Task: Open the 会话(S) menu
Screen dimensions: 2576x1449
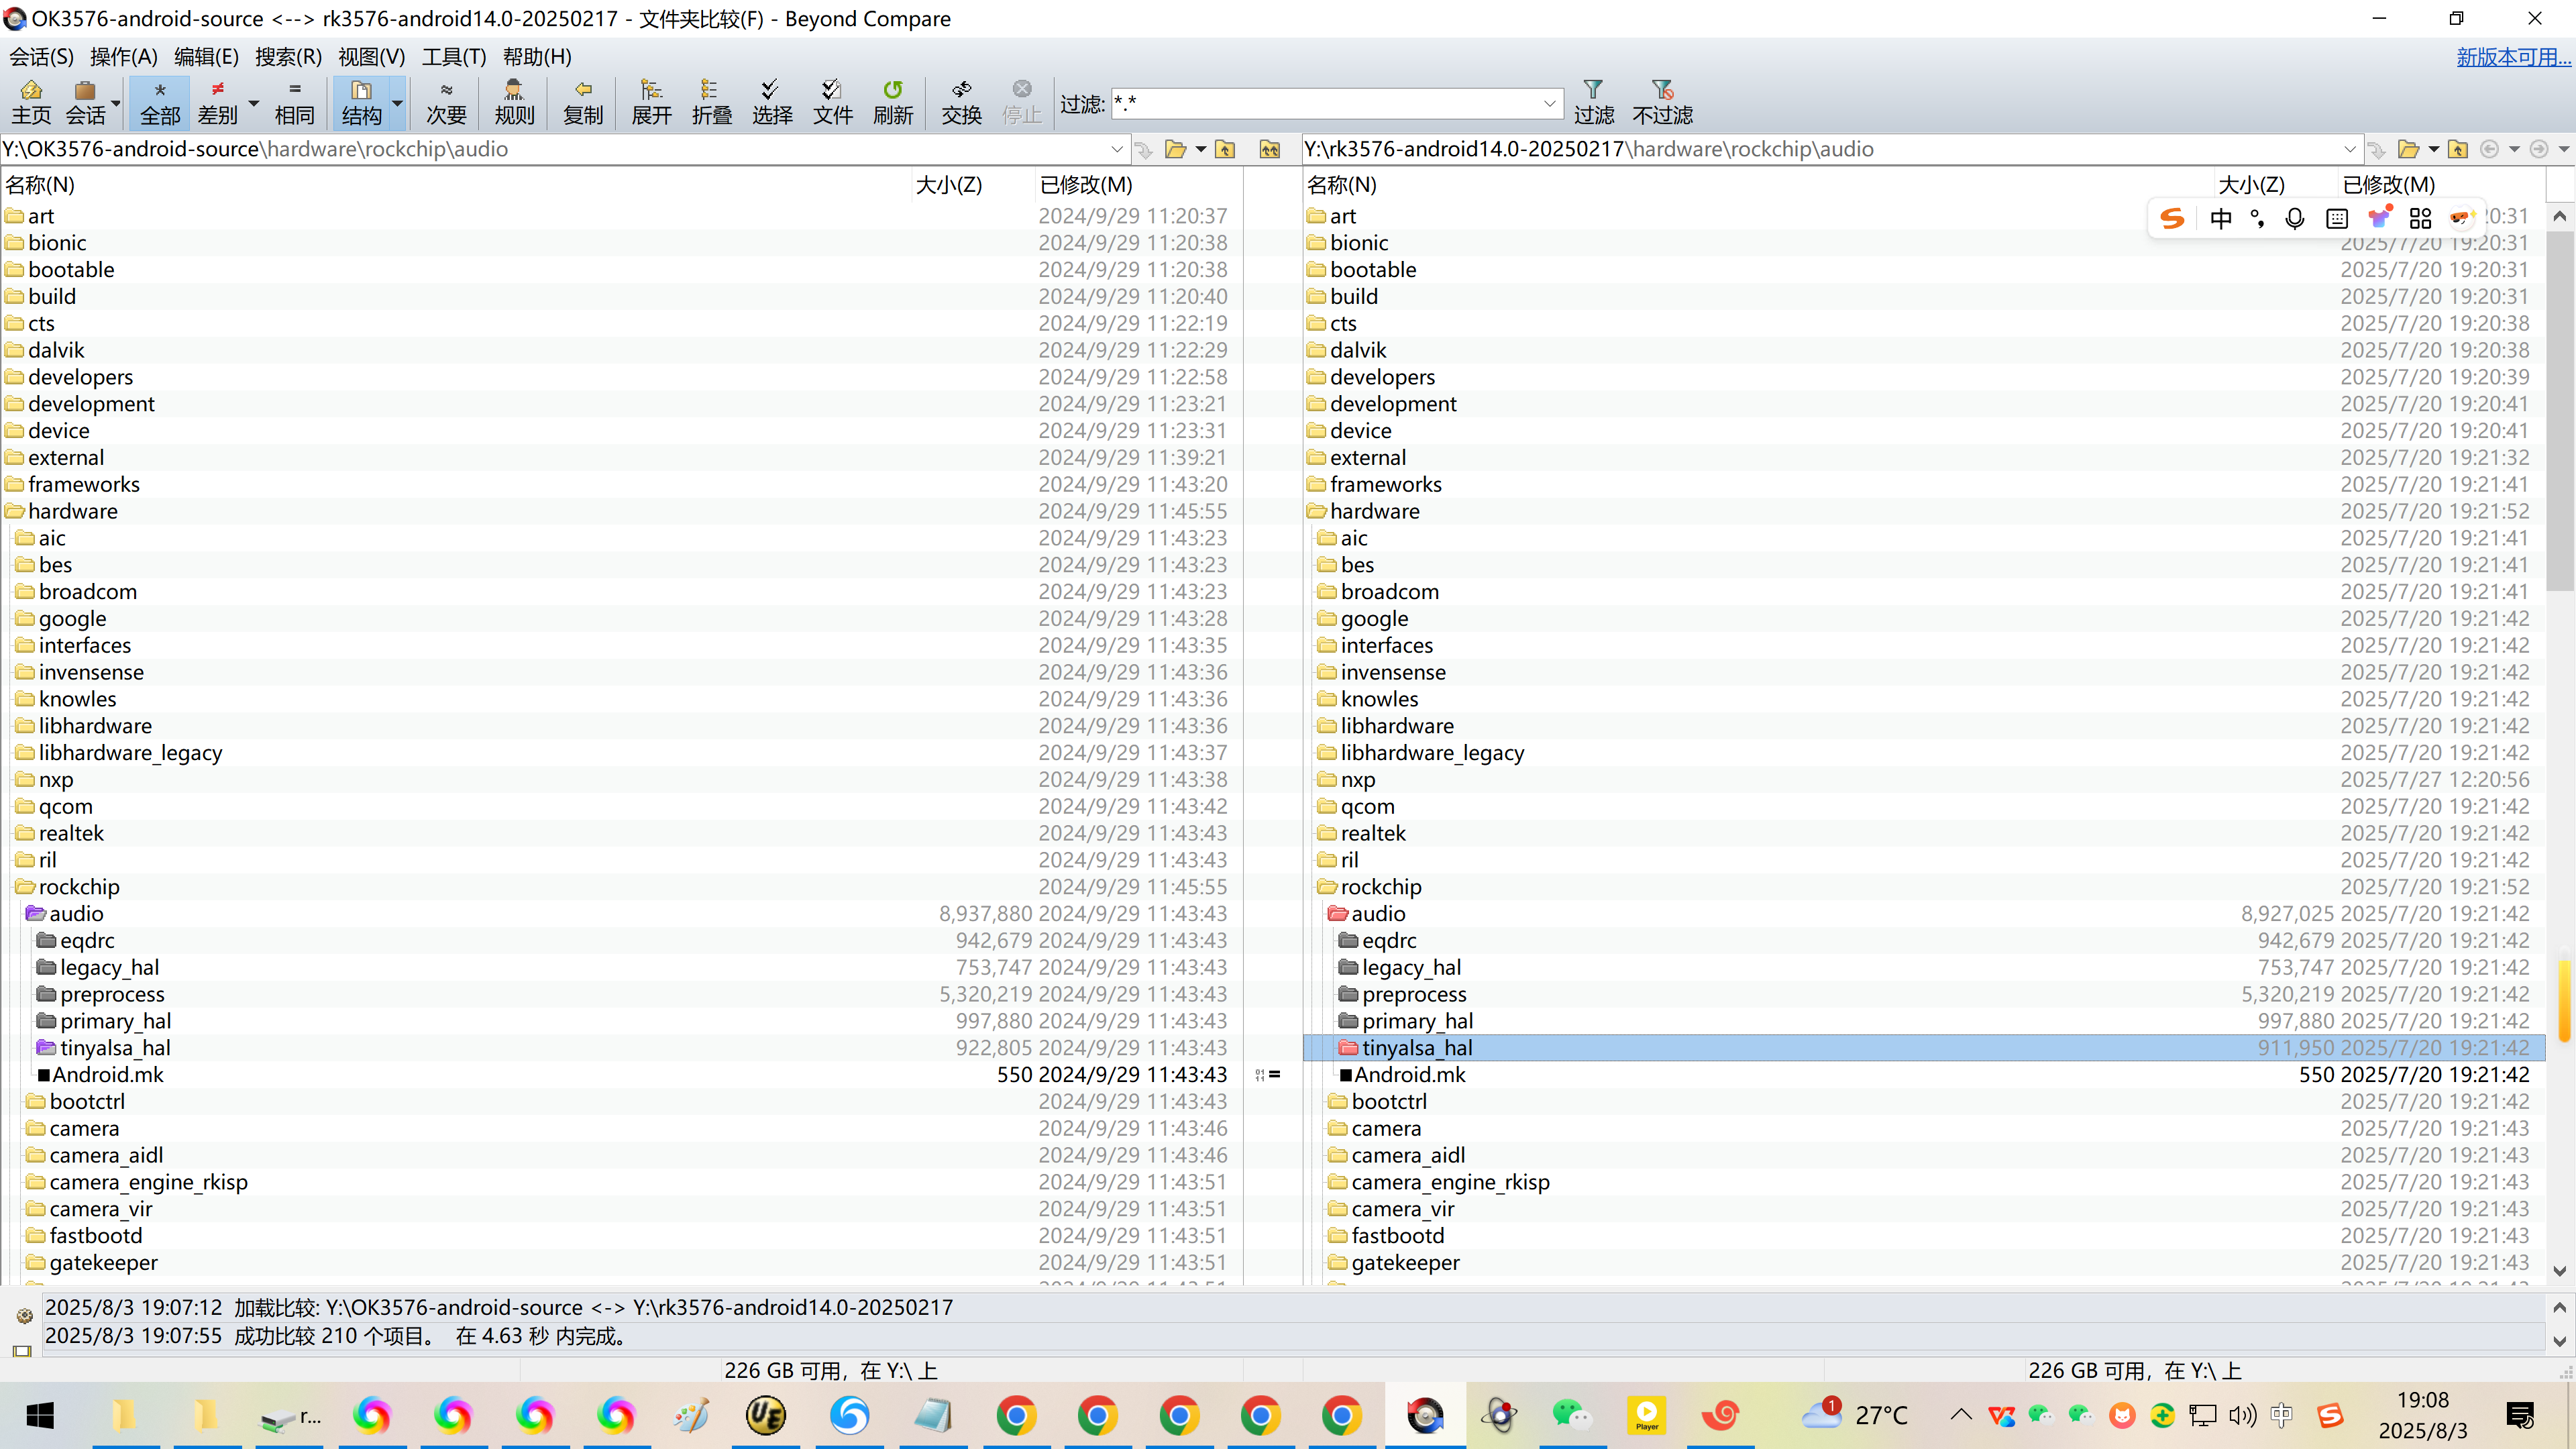Action: (41, 57)
